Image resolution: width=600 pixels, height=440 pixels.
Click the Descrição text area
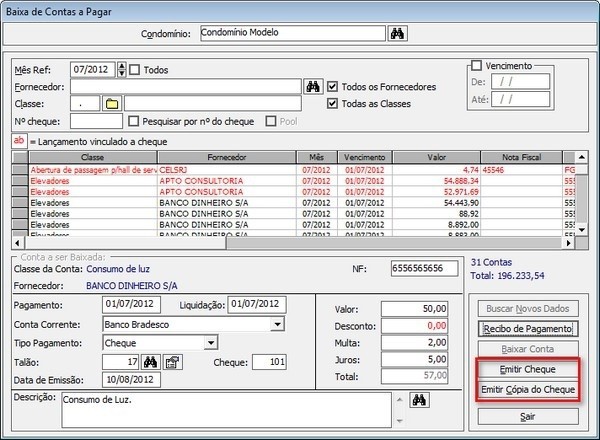[x=227, y=410]
